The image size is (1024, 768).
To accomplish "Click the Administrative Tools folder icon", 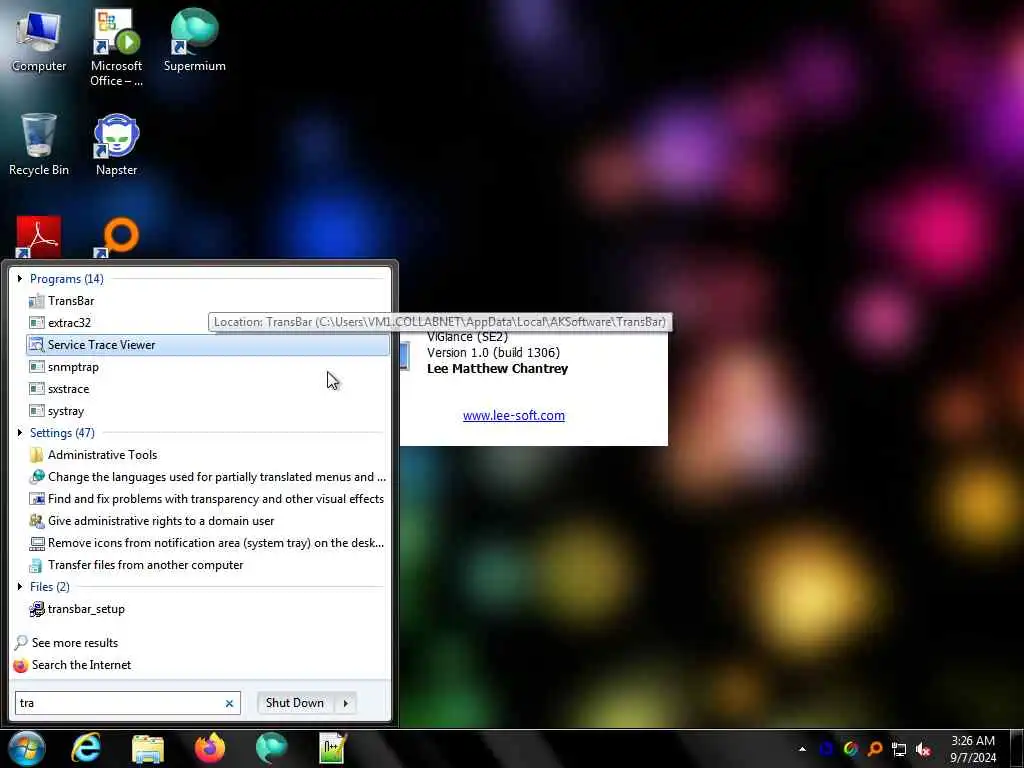I will 37,455.
